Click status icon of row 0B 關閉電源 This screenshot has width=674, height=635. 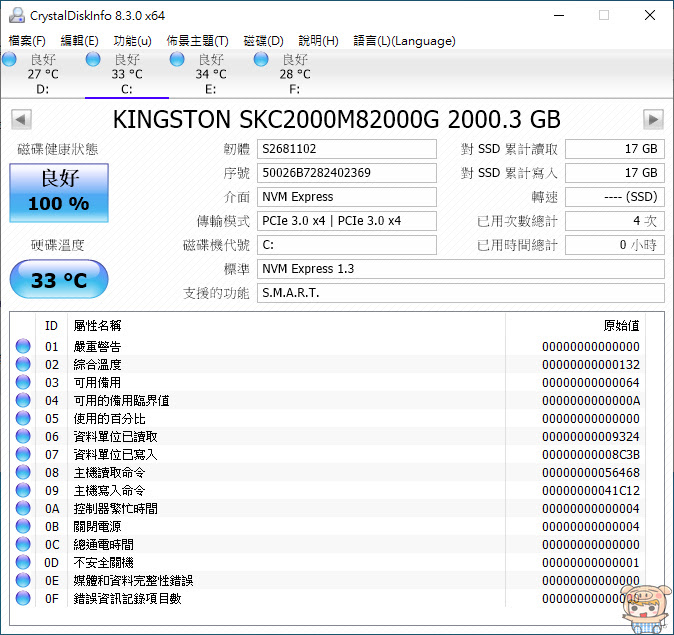[23, 526]
